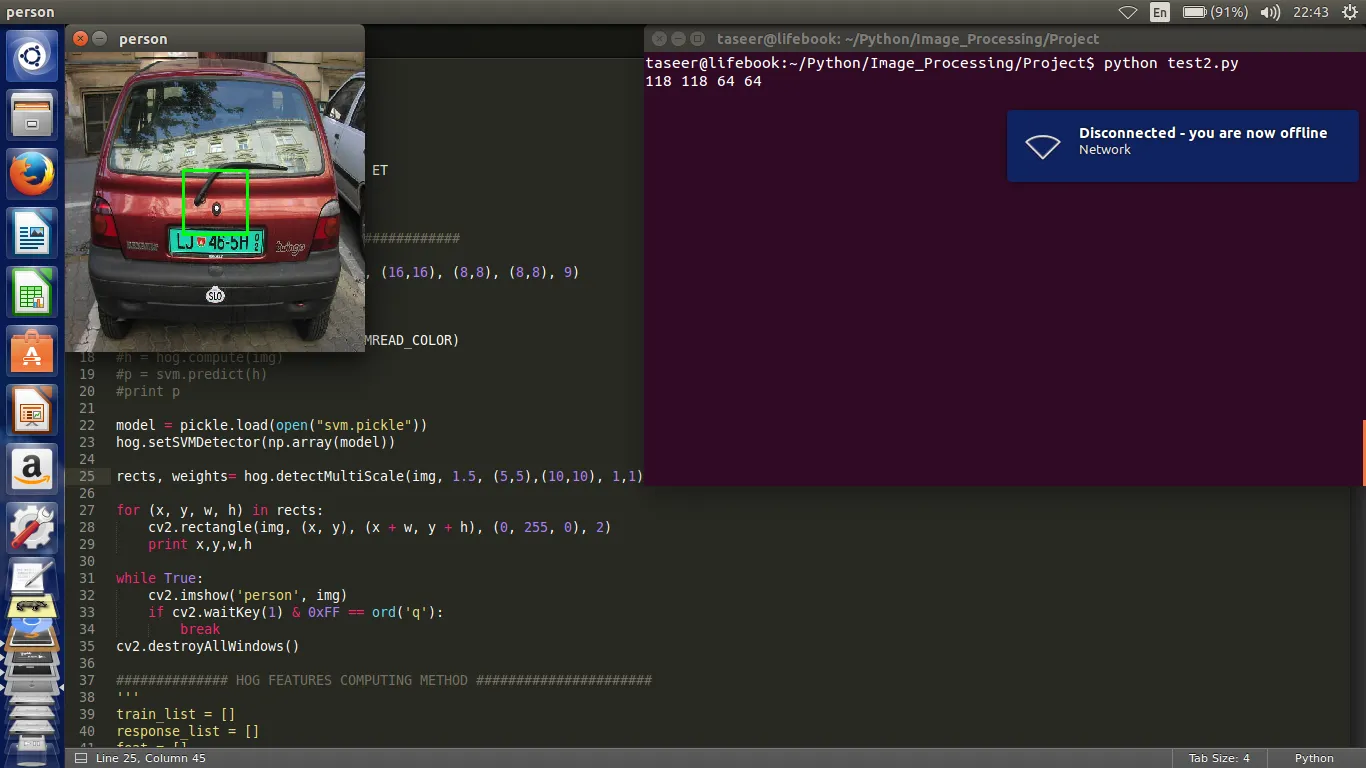Open the network indicator in the top panel

tap(1128, 12)
